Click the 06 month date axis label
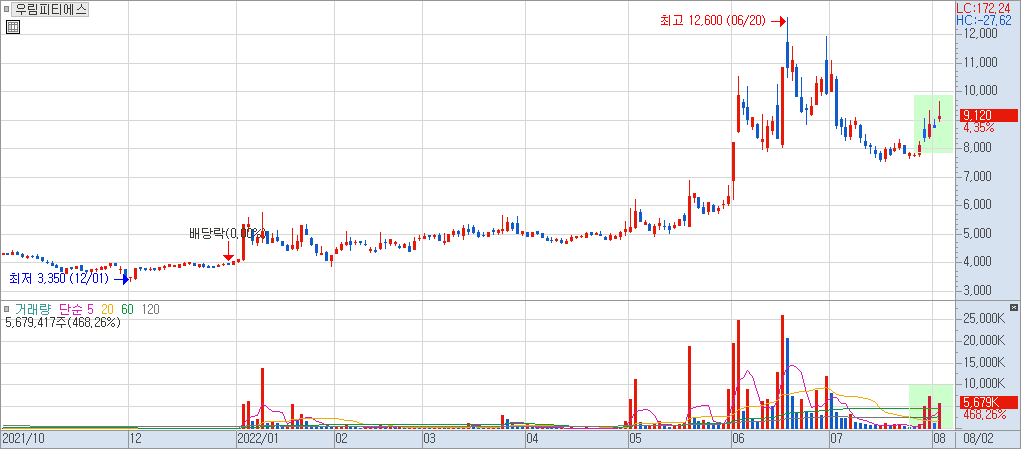This screenshot has width=1021, height=449. tap(740, 439)
